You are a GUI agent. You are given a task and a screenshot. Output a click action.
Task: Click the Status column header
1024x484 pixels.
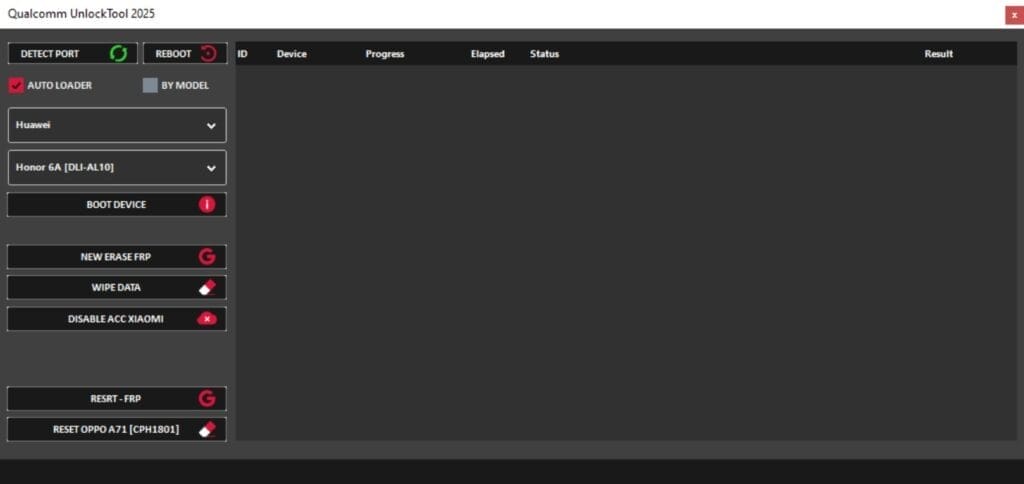click(x=544, y=54)
